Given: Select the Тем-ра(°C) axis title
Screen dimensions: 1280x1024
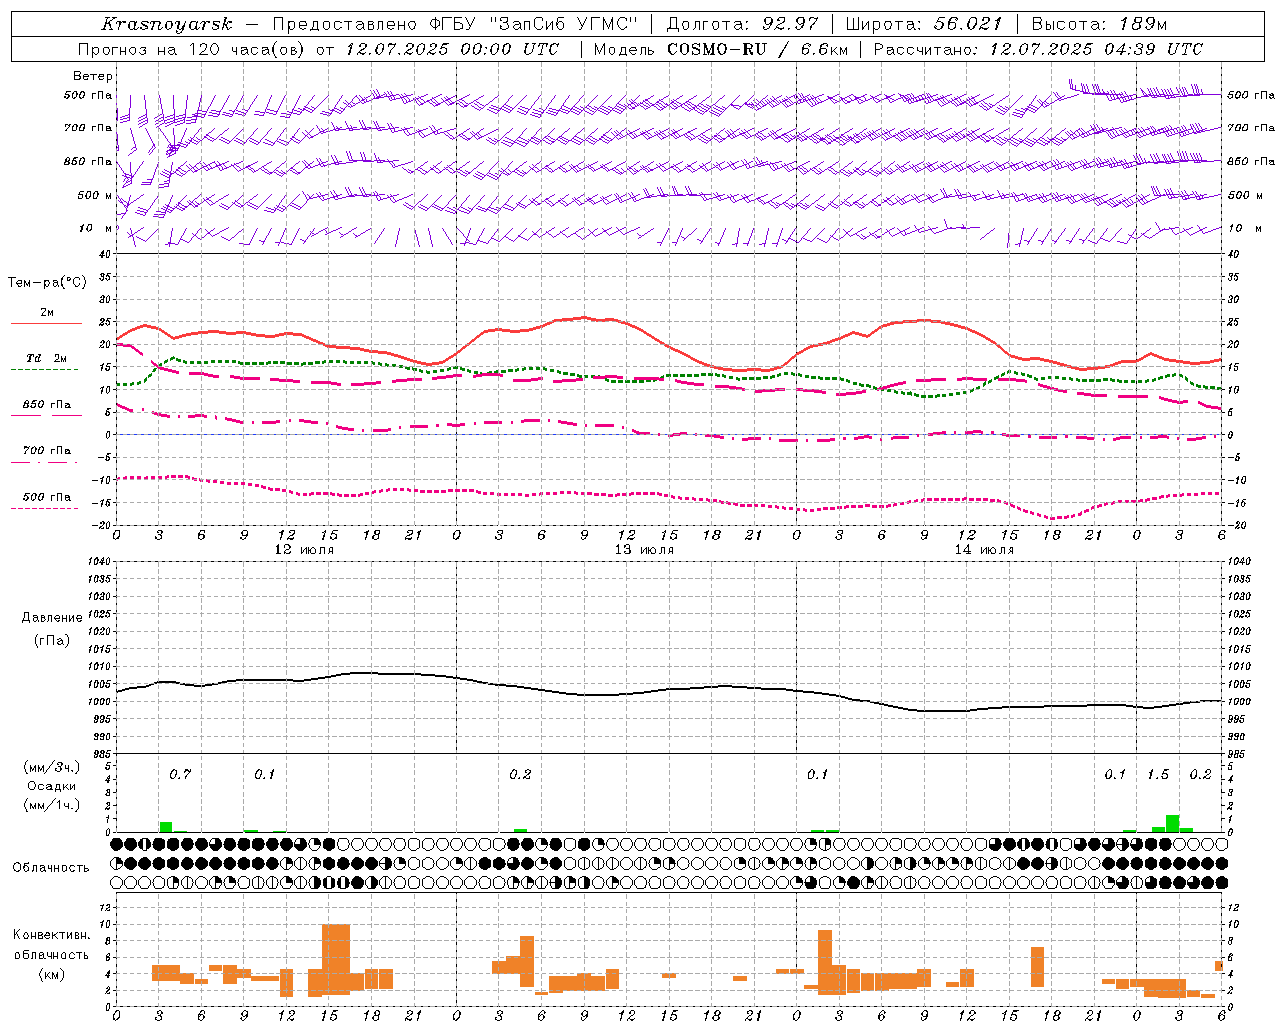Looking at the screenshot, I should tap(47, 283).
